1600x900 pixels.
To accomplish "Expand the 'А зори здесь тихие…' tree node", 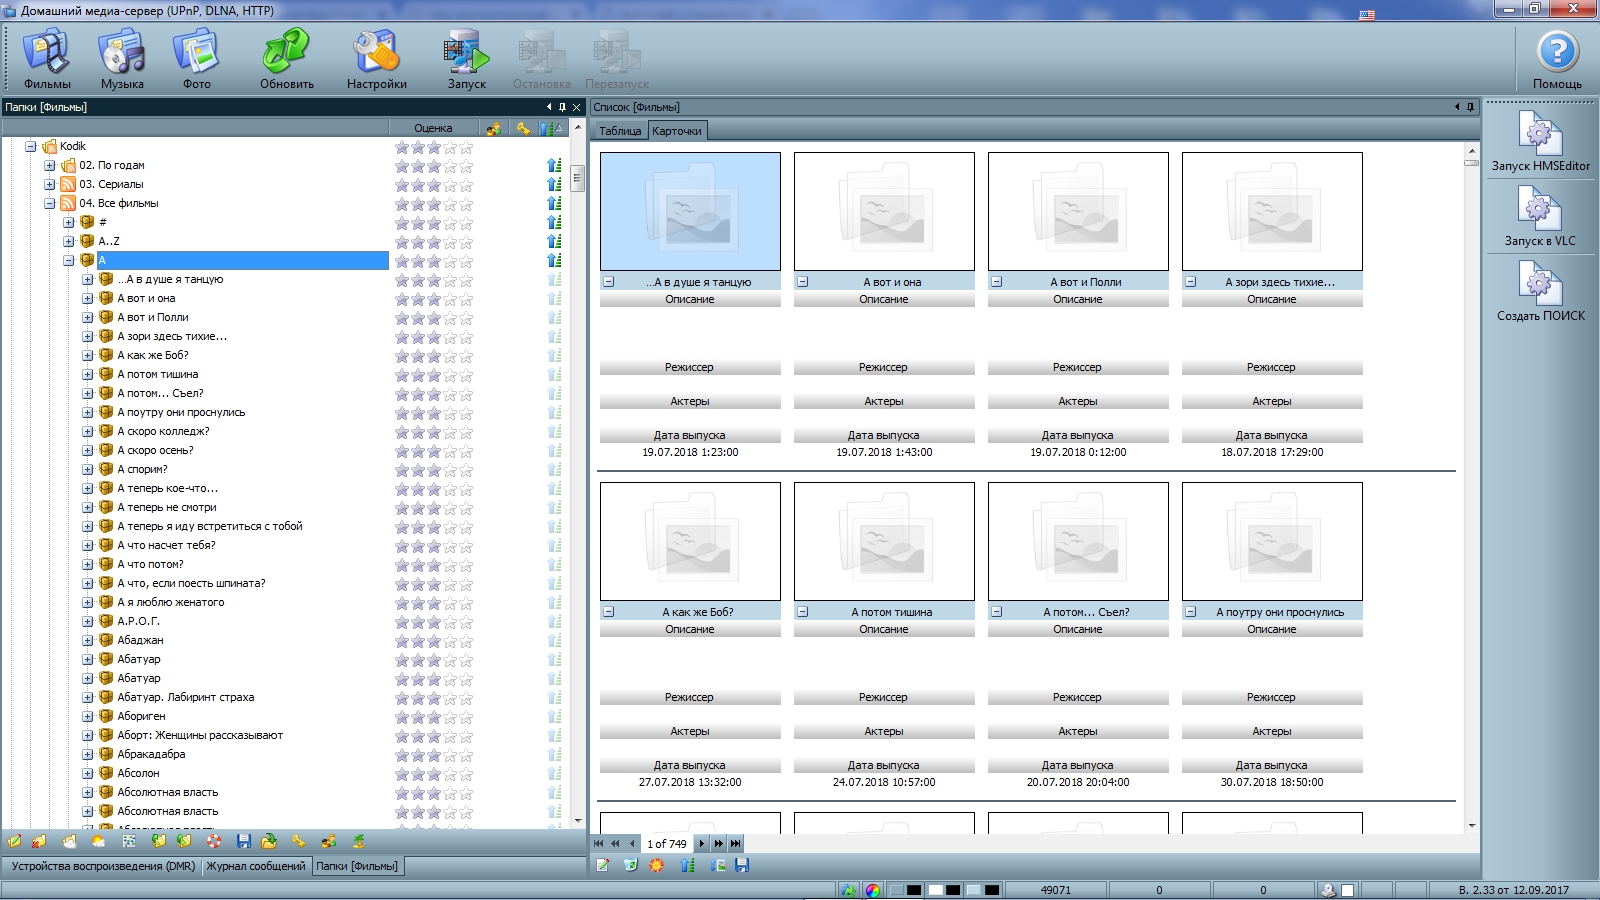I will click(88, 337).
